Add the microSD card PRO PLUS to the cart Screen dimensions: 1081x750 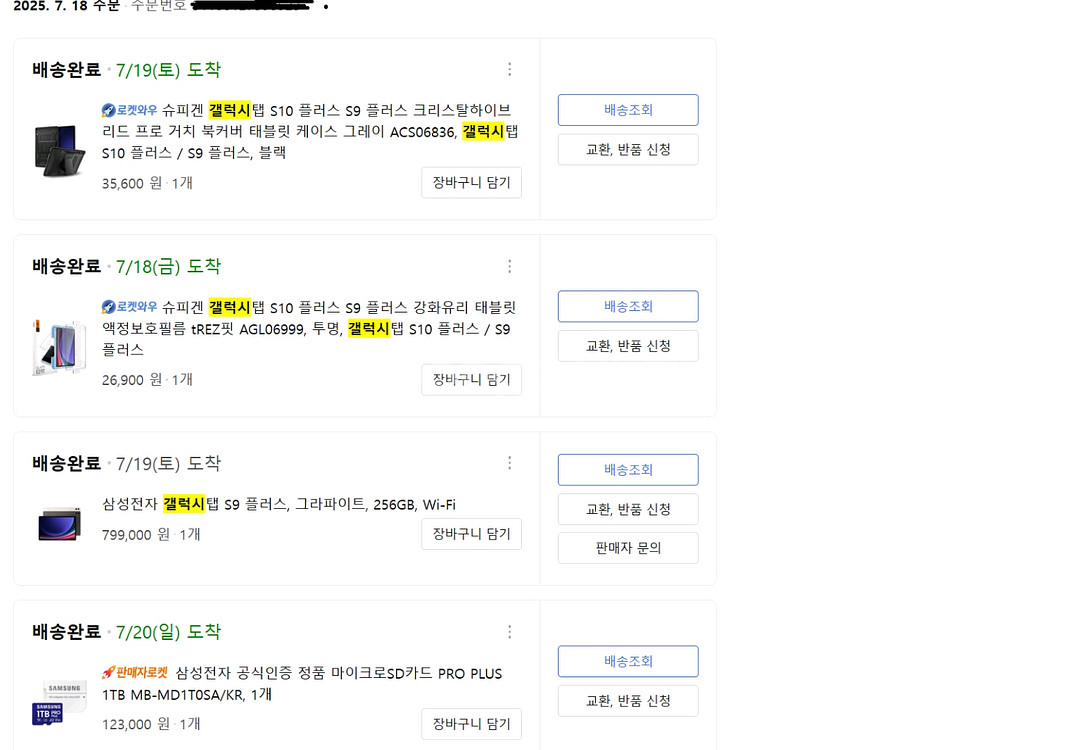tap(471, 724)
